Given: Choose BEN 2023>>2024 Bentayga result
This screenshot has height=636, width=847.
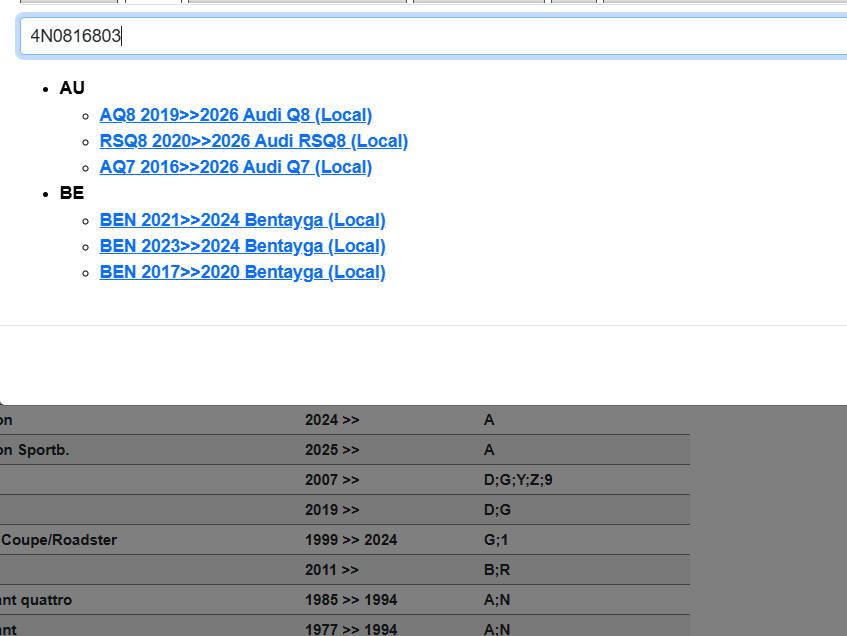Looking at the screenshot, I should pos(242,246).
